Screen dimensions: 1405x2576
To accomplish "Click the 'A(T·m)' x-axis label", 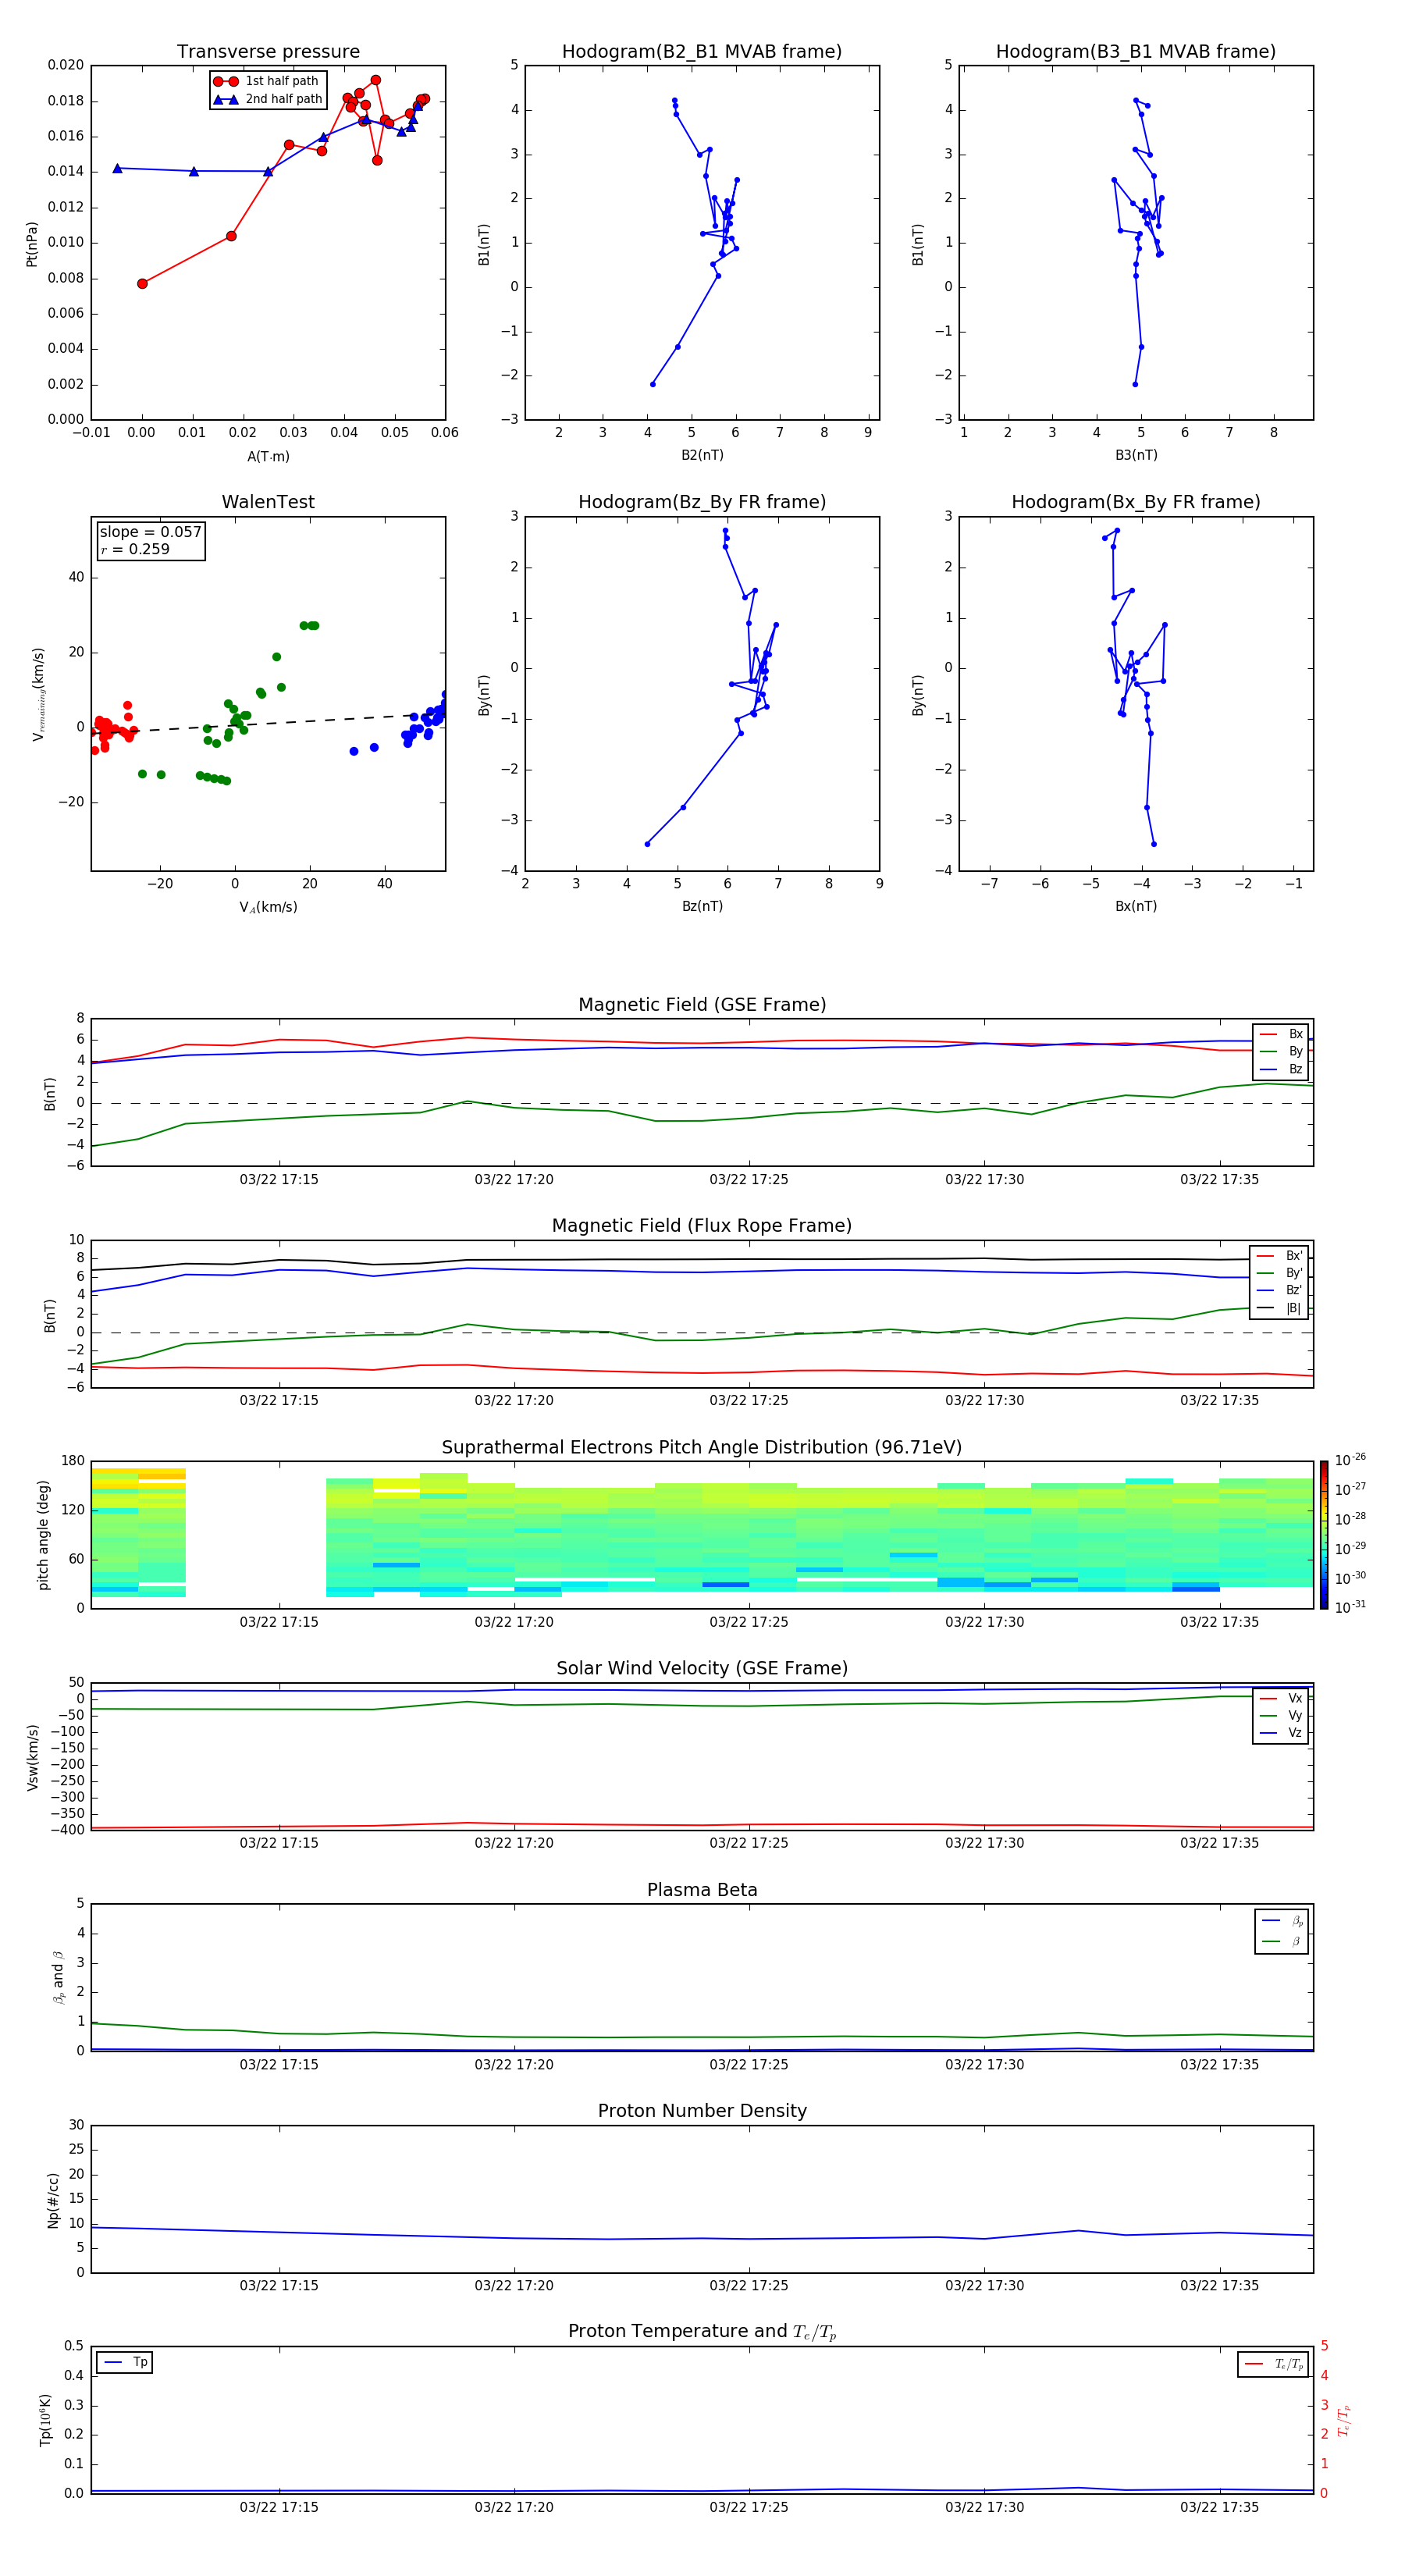I will [268, 456].
